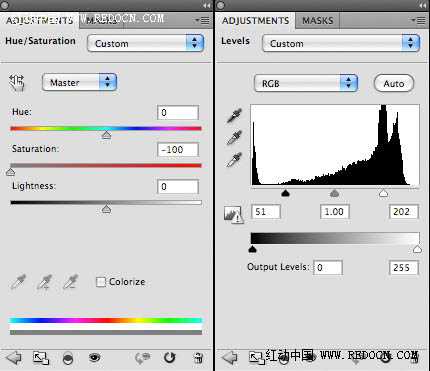Collapse the Levels panel with double arrows
This screenshot has height=371, width=430.
pos(423,5)
